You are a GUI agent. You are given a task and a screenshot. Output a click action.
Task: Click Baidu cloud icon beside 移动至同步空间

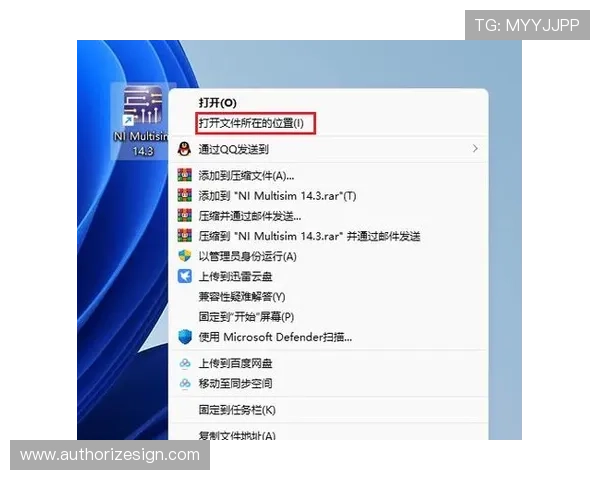(184, 383)
